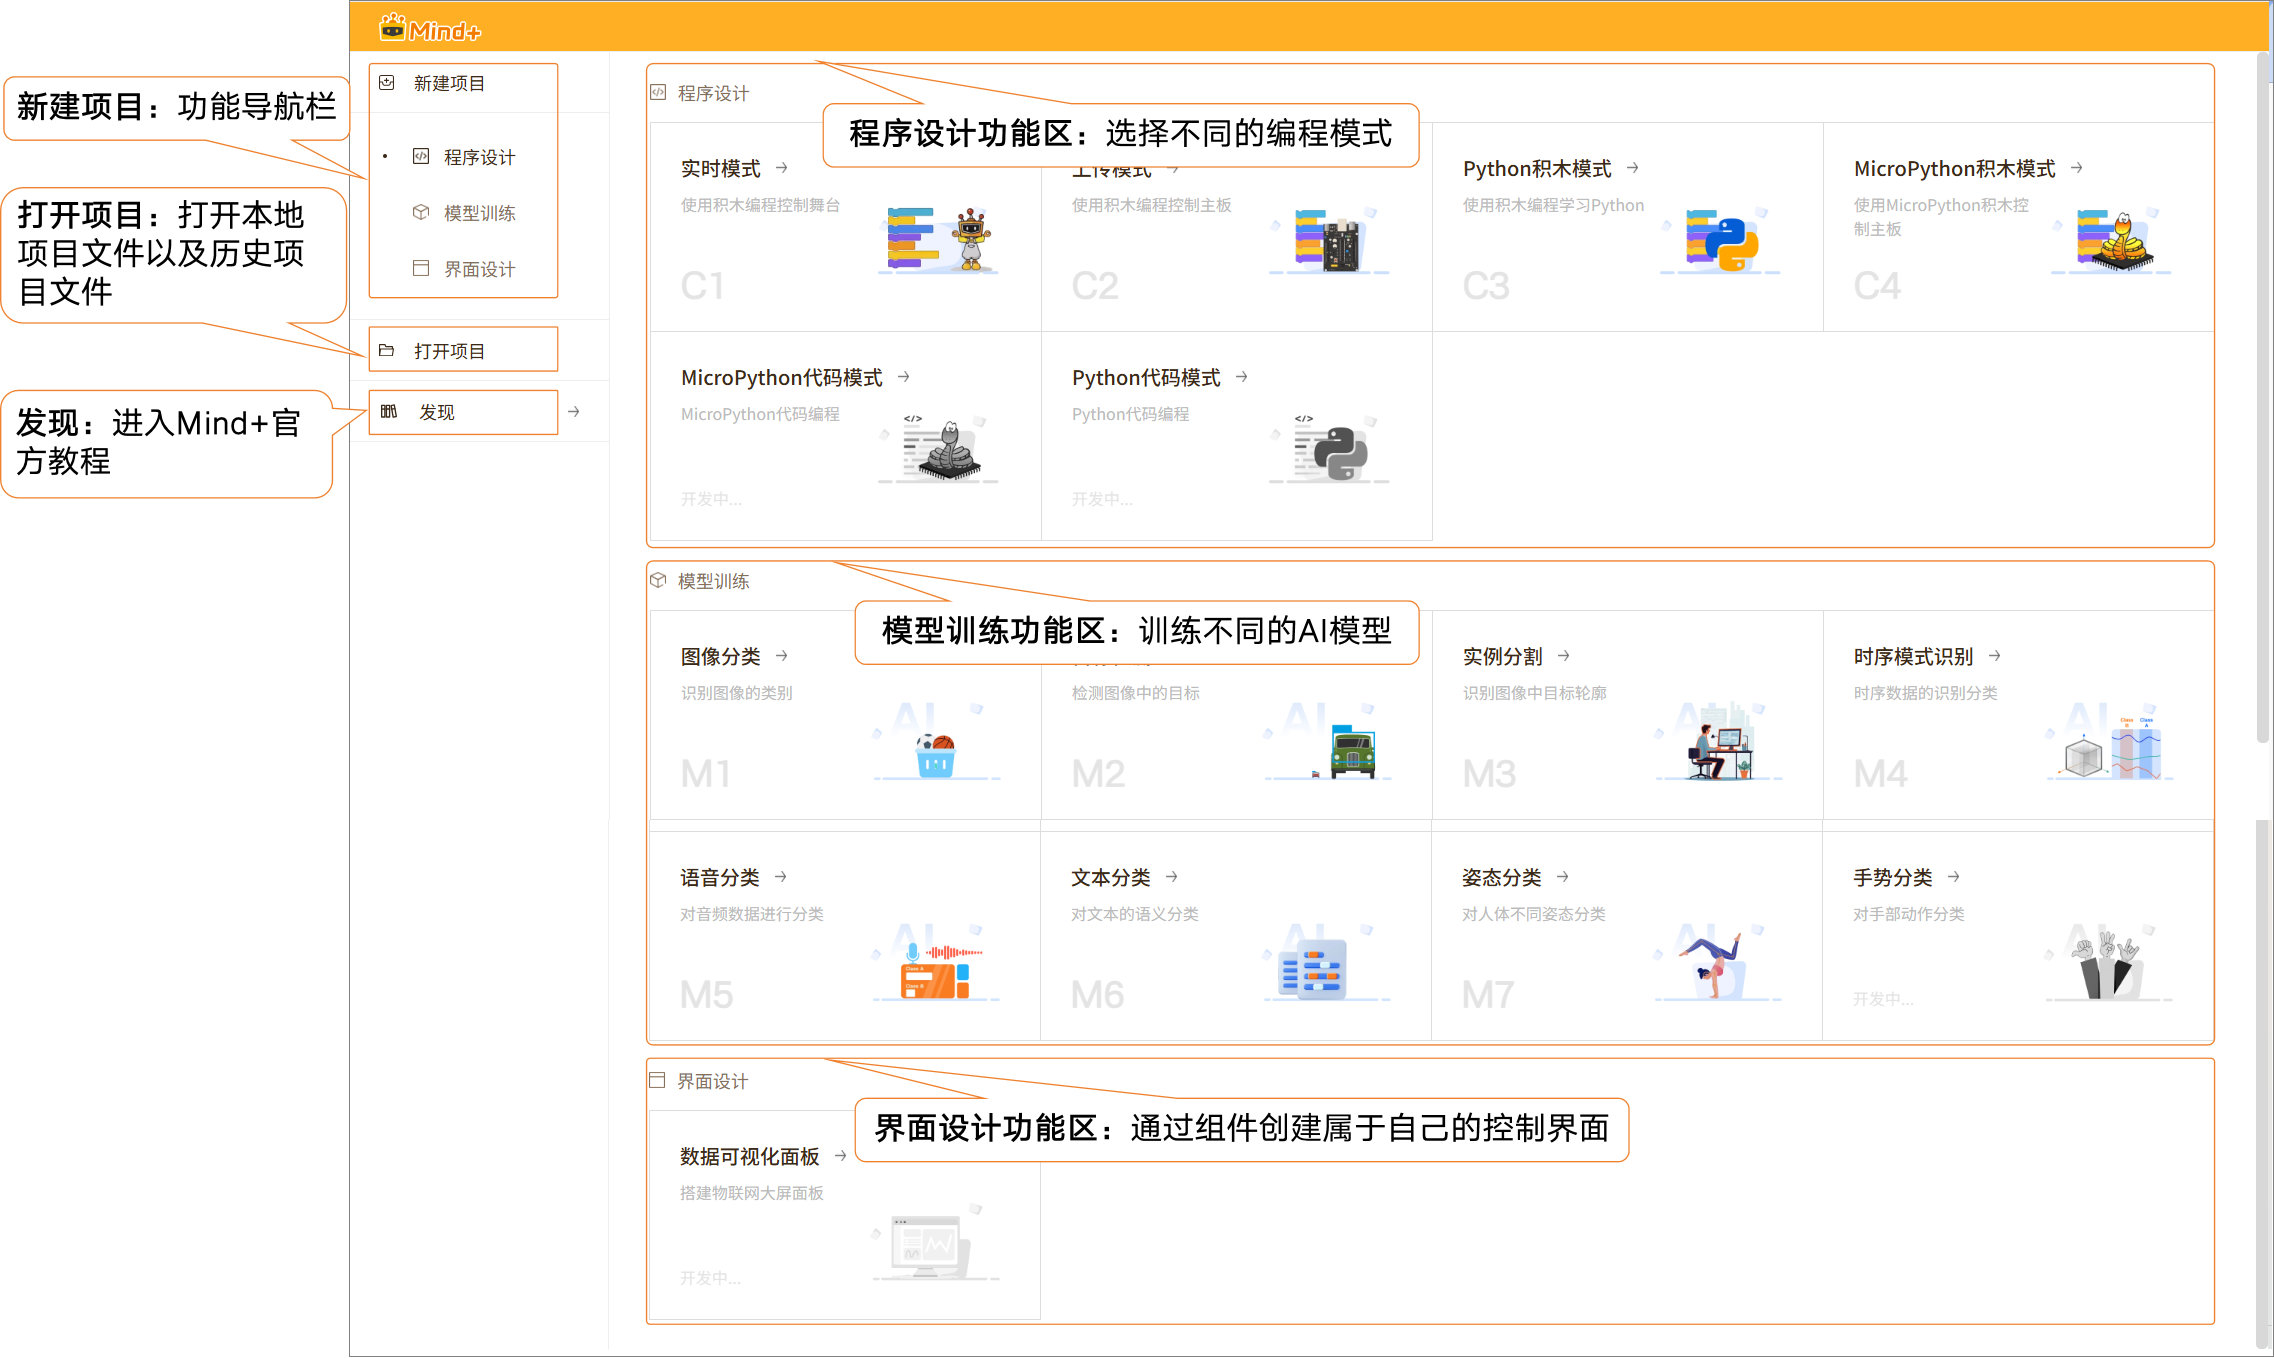Click the Mind+ logo icon
2274x1358 pixels.
click(x=393, y=28)
